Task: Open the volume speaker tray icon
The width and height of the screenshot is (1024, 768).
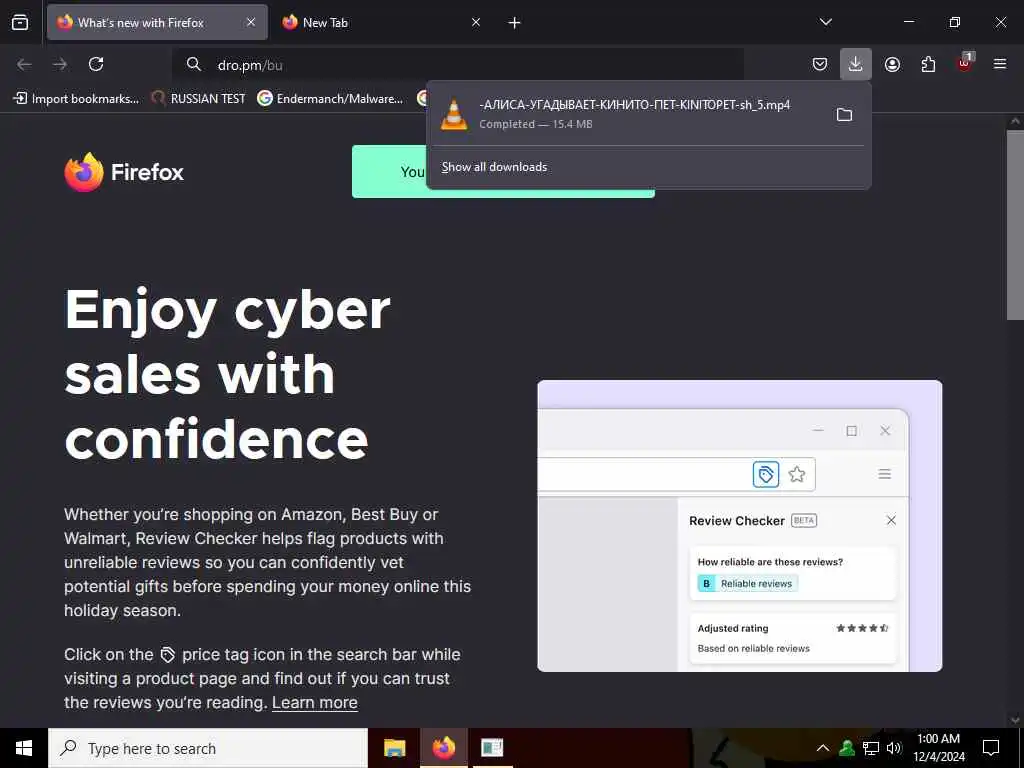Action: pyautogui.click(x=894, y=748)
